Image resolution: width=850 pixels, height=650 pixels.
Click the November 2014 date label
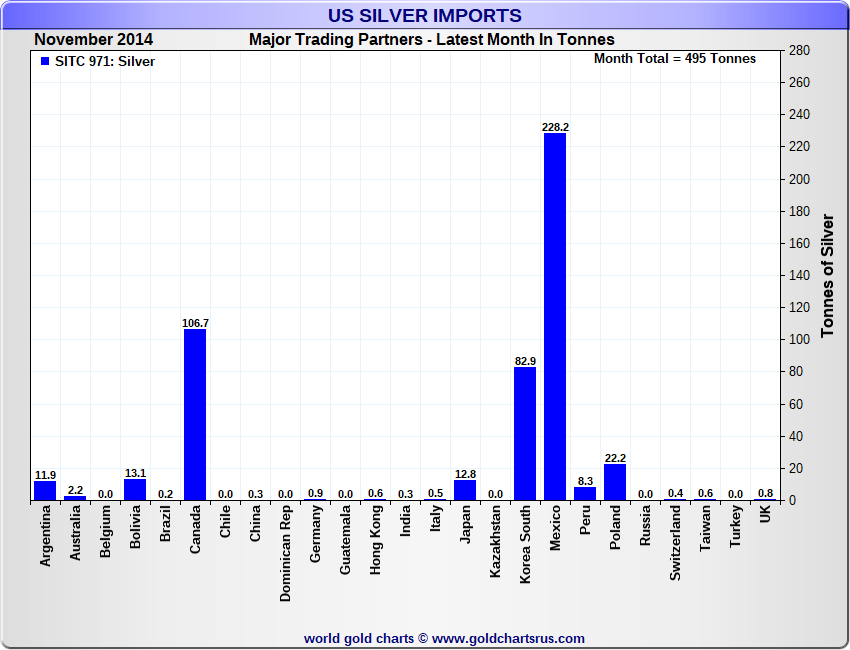click(x=92, y=40)
